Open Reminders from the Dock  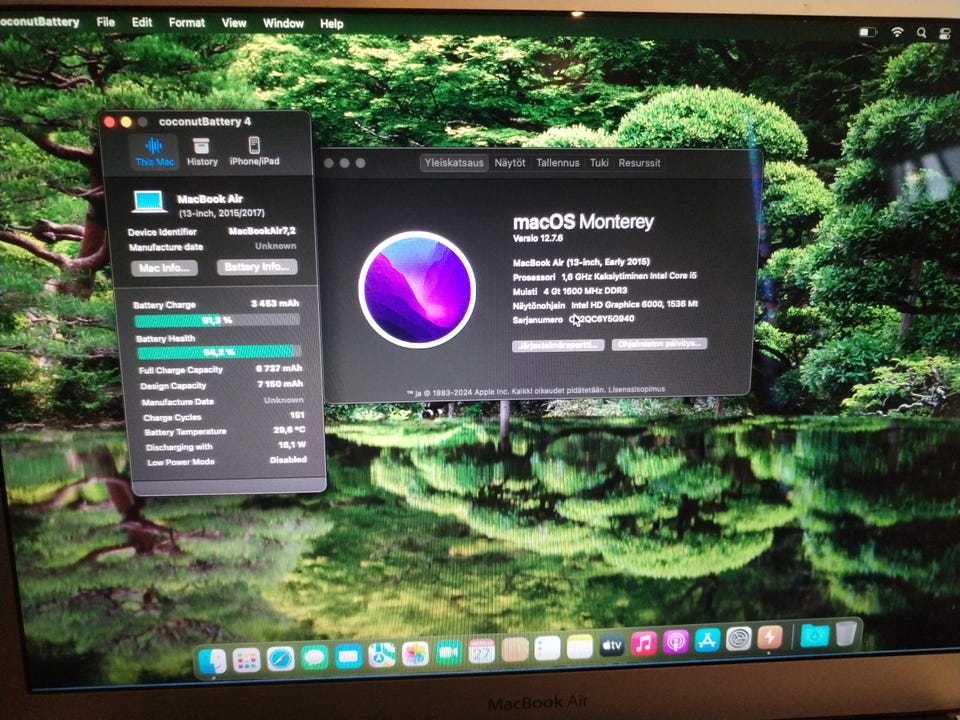[547, 648]
